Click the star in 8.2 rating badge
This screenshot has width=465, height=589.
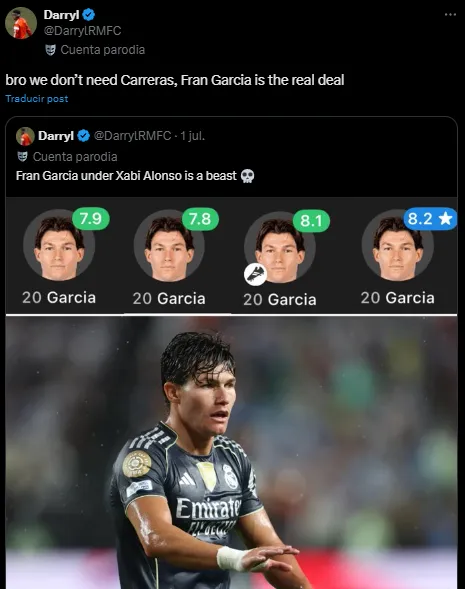445,218
